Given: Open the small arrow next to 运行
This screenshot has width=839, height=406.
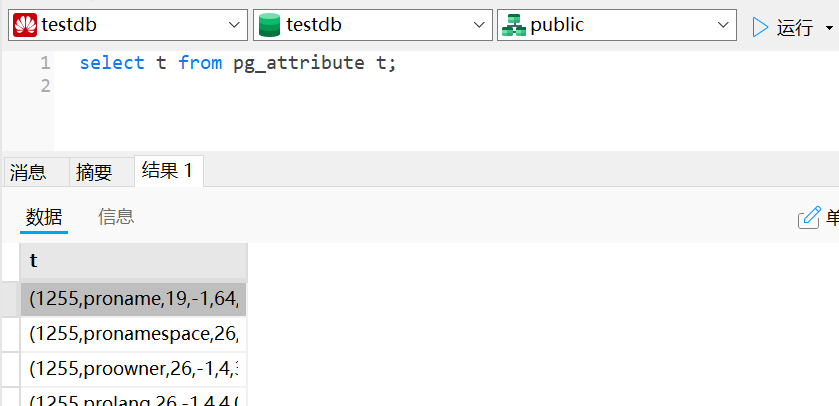Looking at the screenshot, I should (829, 28).
